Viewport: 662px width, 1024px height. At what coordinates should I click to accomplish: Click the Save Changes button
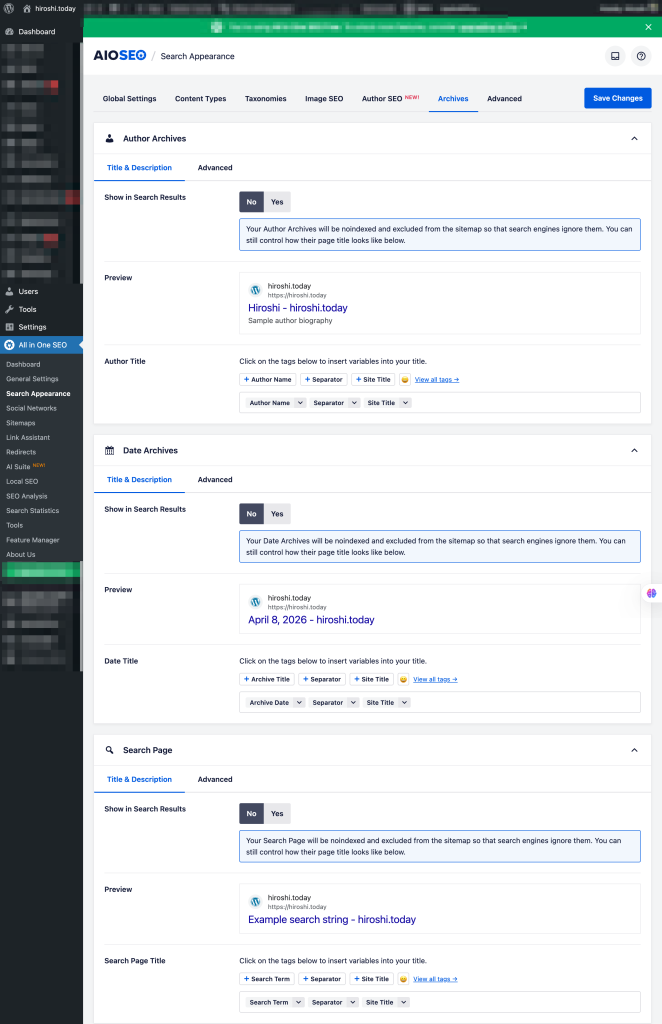click(617, 98)
